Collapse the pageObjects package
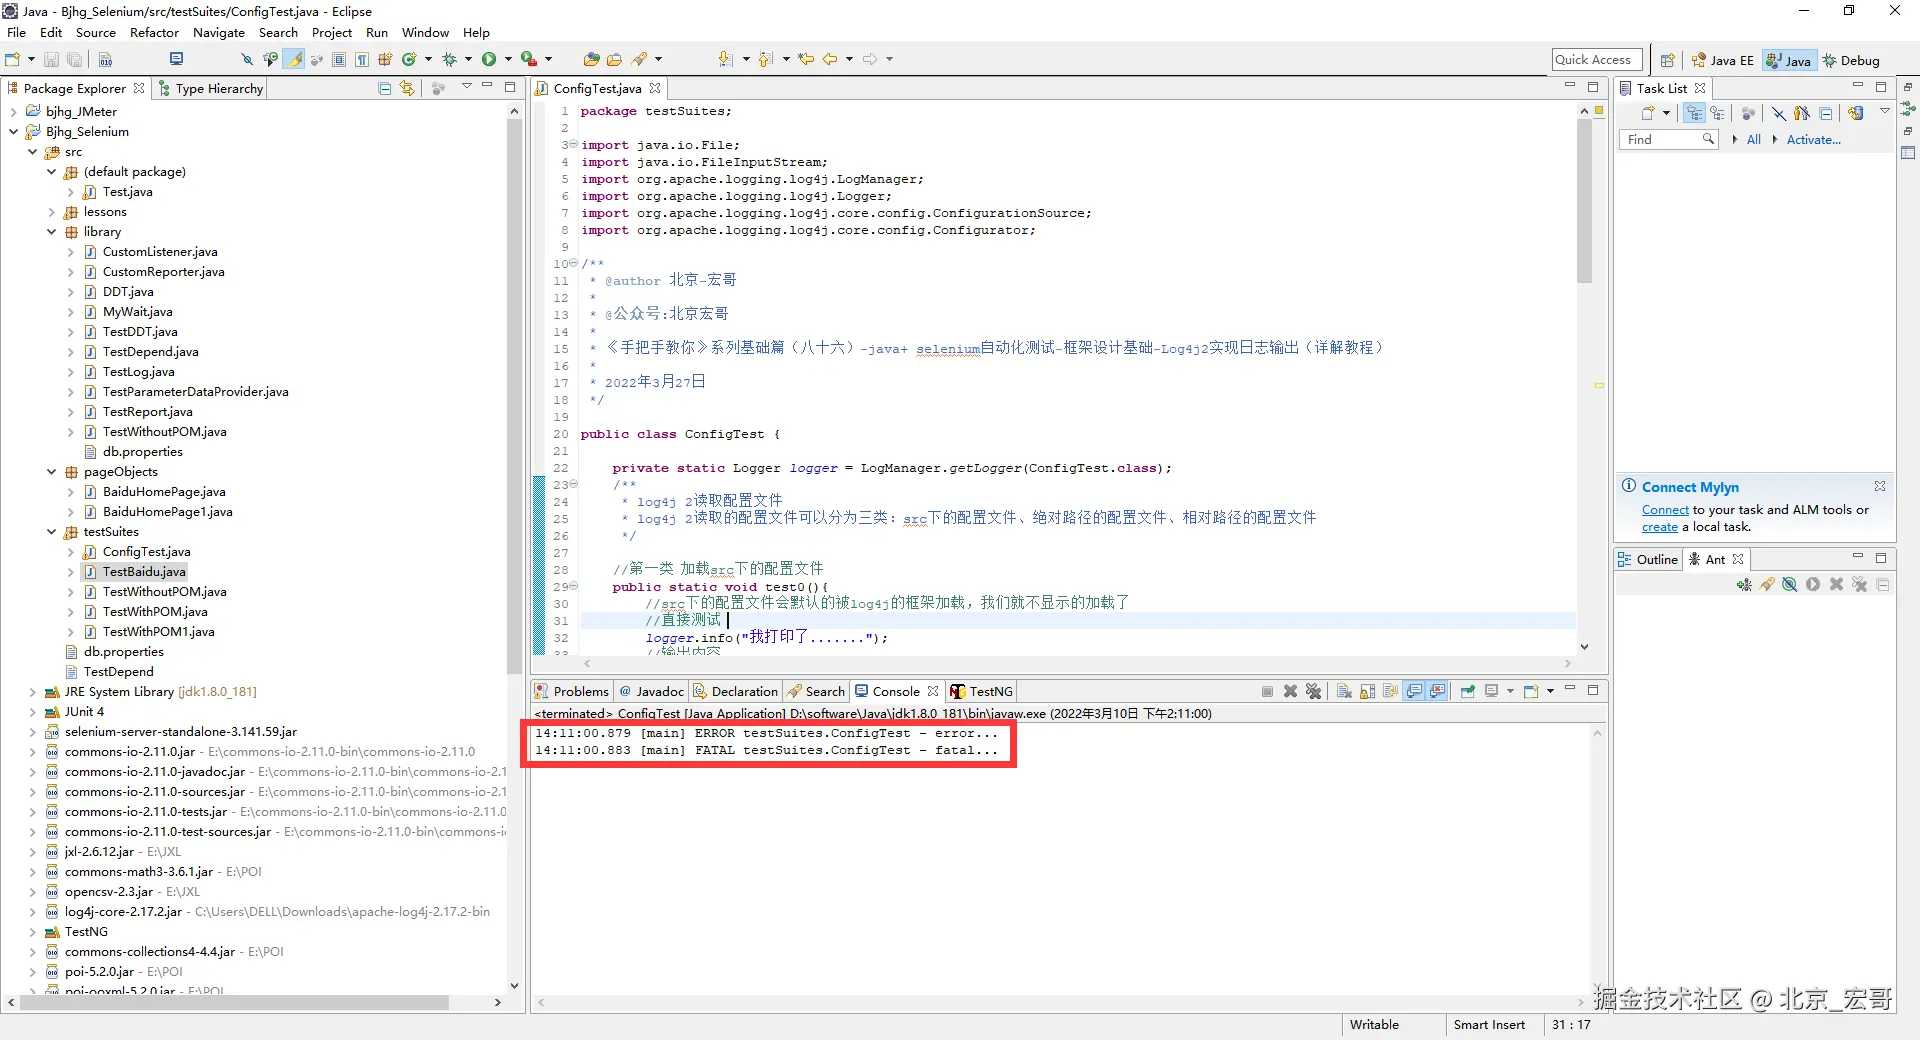This screenshot has height=1040, width=1920. [x=51, y=472]
